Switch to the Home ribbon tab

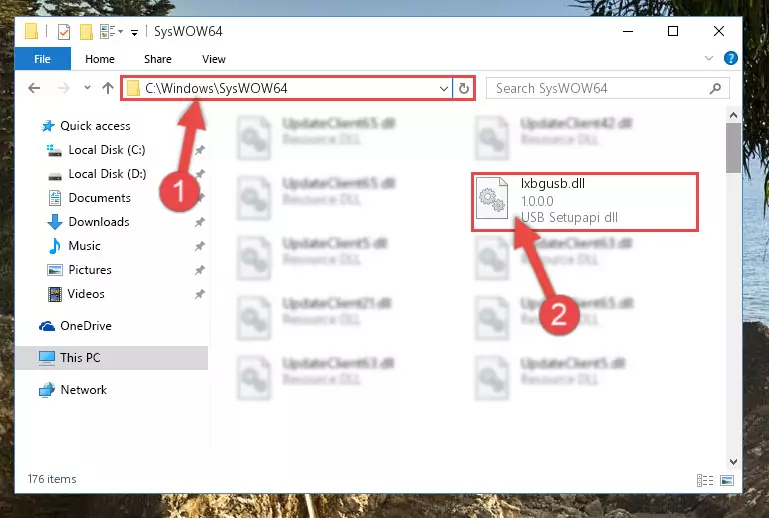click(x=100, y=59)
